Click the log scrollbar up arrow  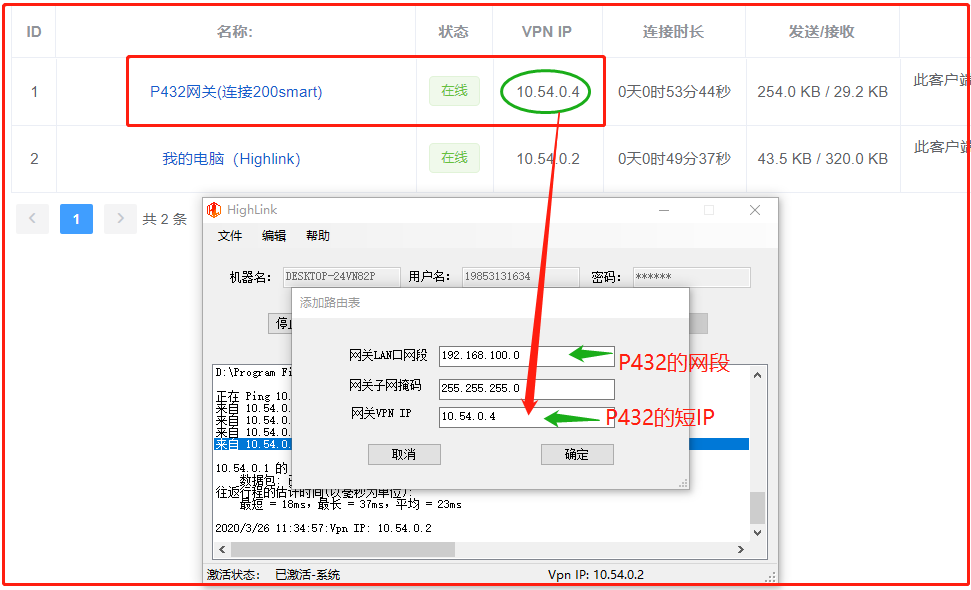coord(757,375)
